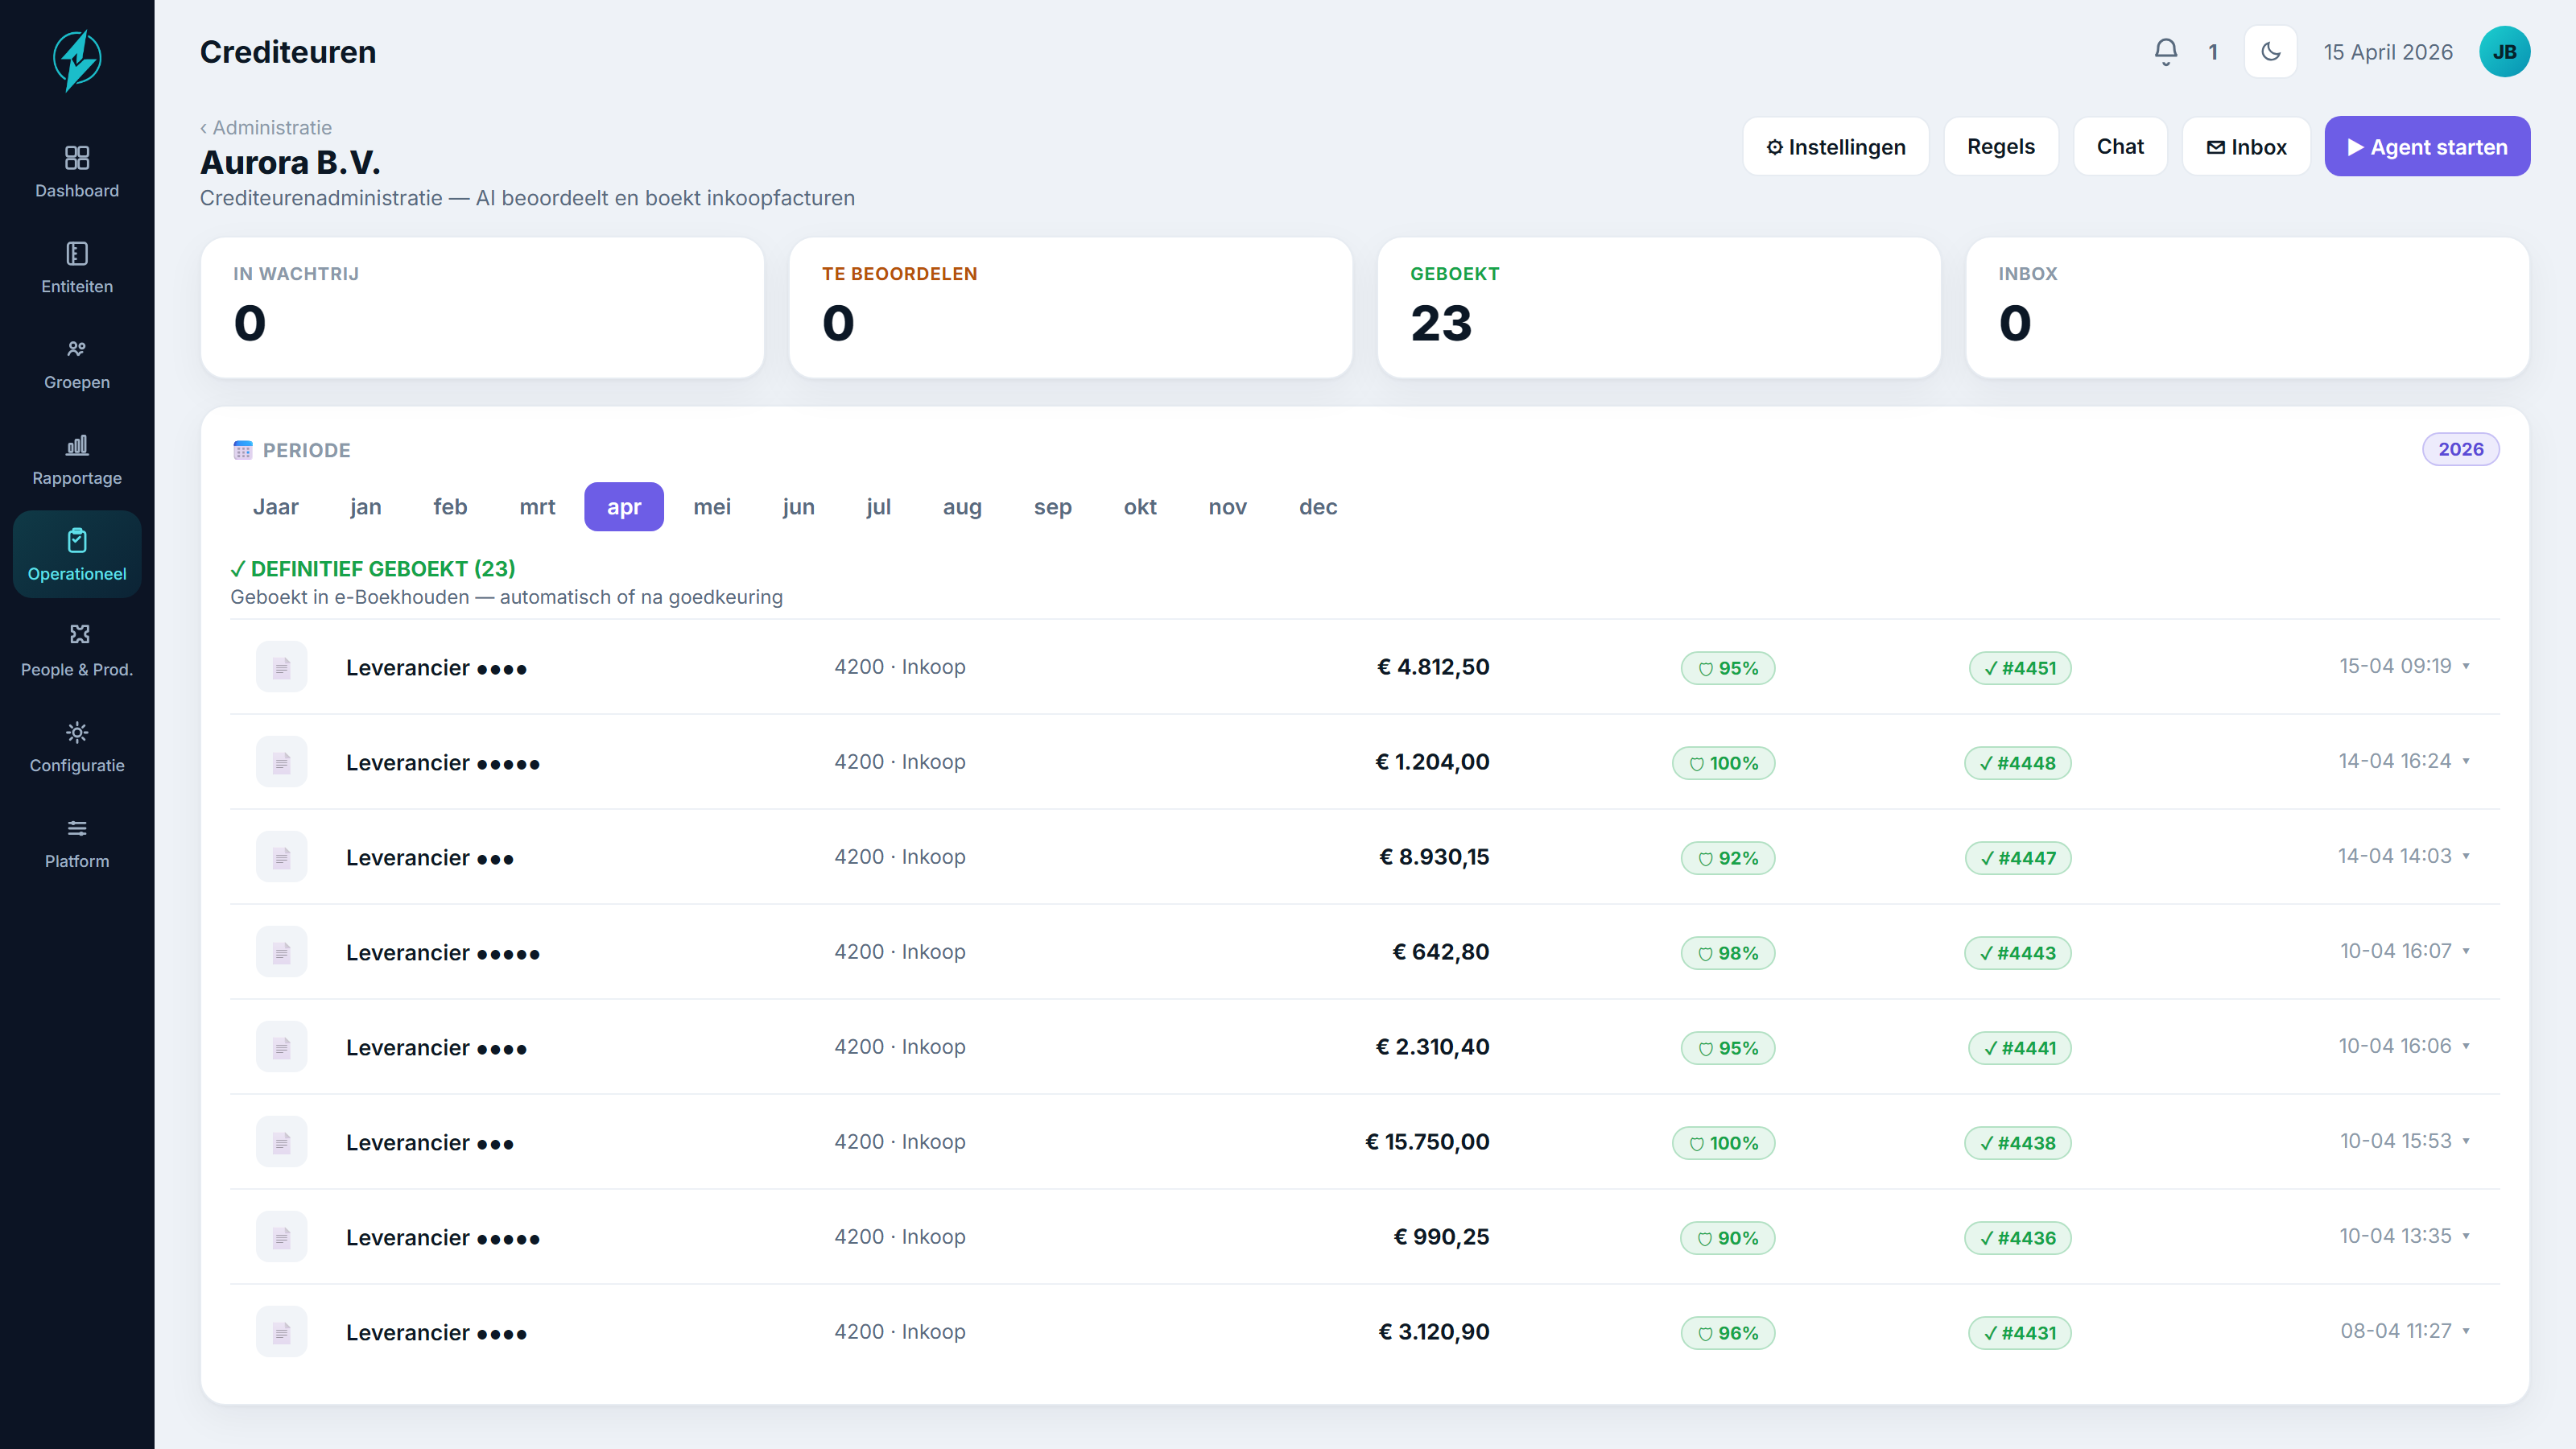The height and width of the screenshot is (1449, 2576).
Task: Click the 92% confidence badge
Action: [1728, 858]
